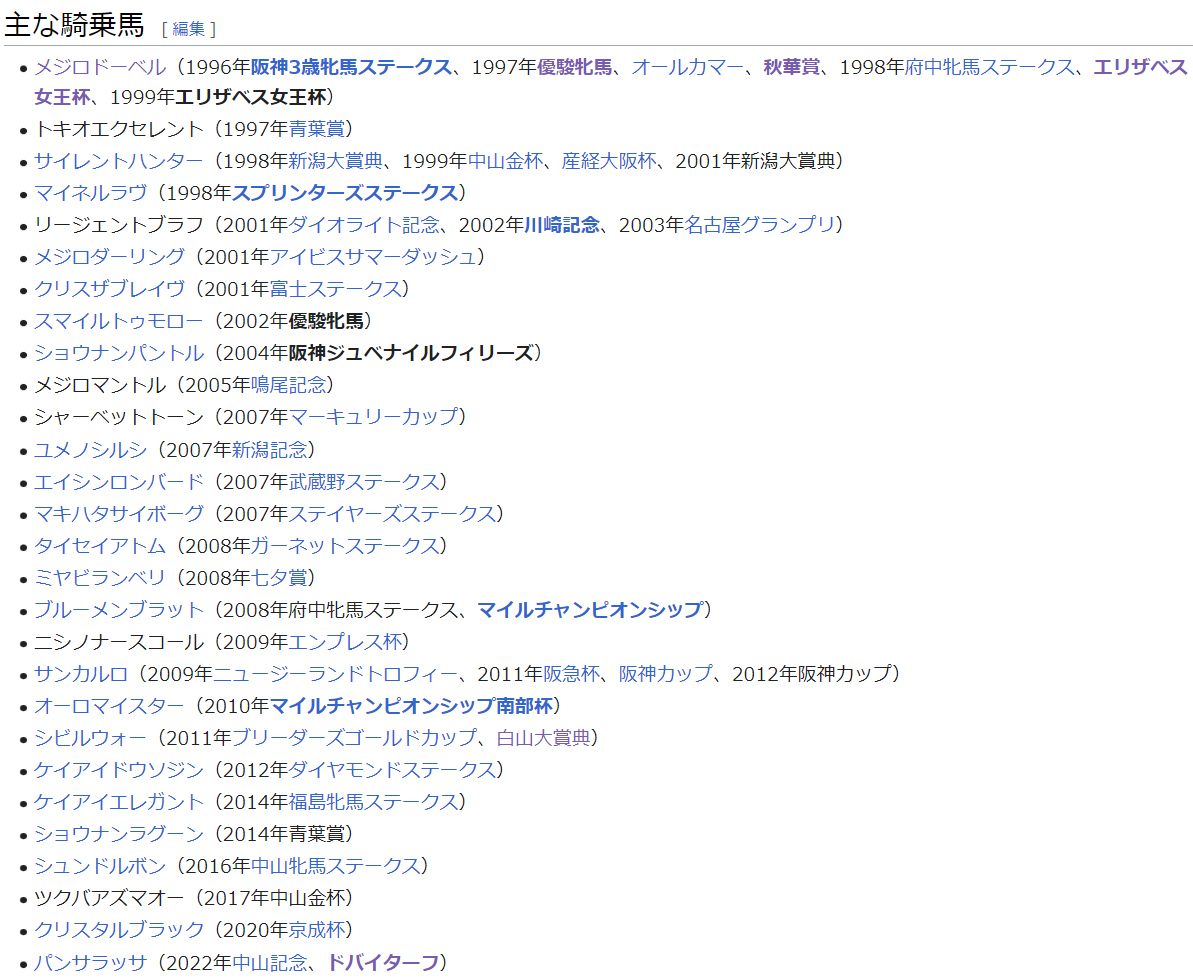Screen dimensions: 1193x978
Task: Open the ドバイターフ link
Action: (383, 962)
